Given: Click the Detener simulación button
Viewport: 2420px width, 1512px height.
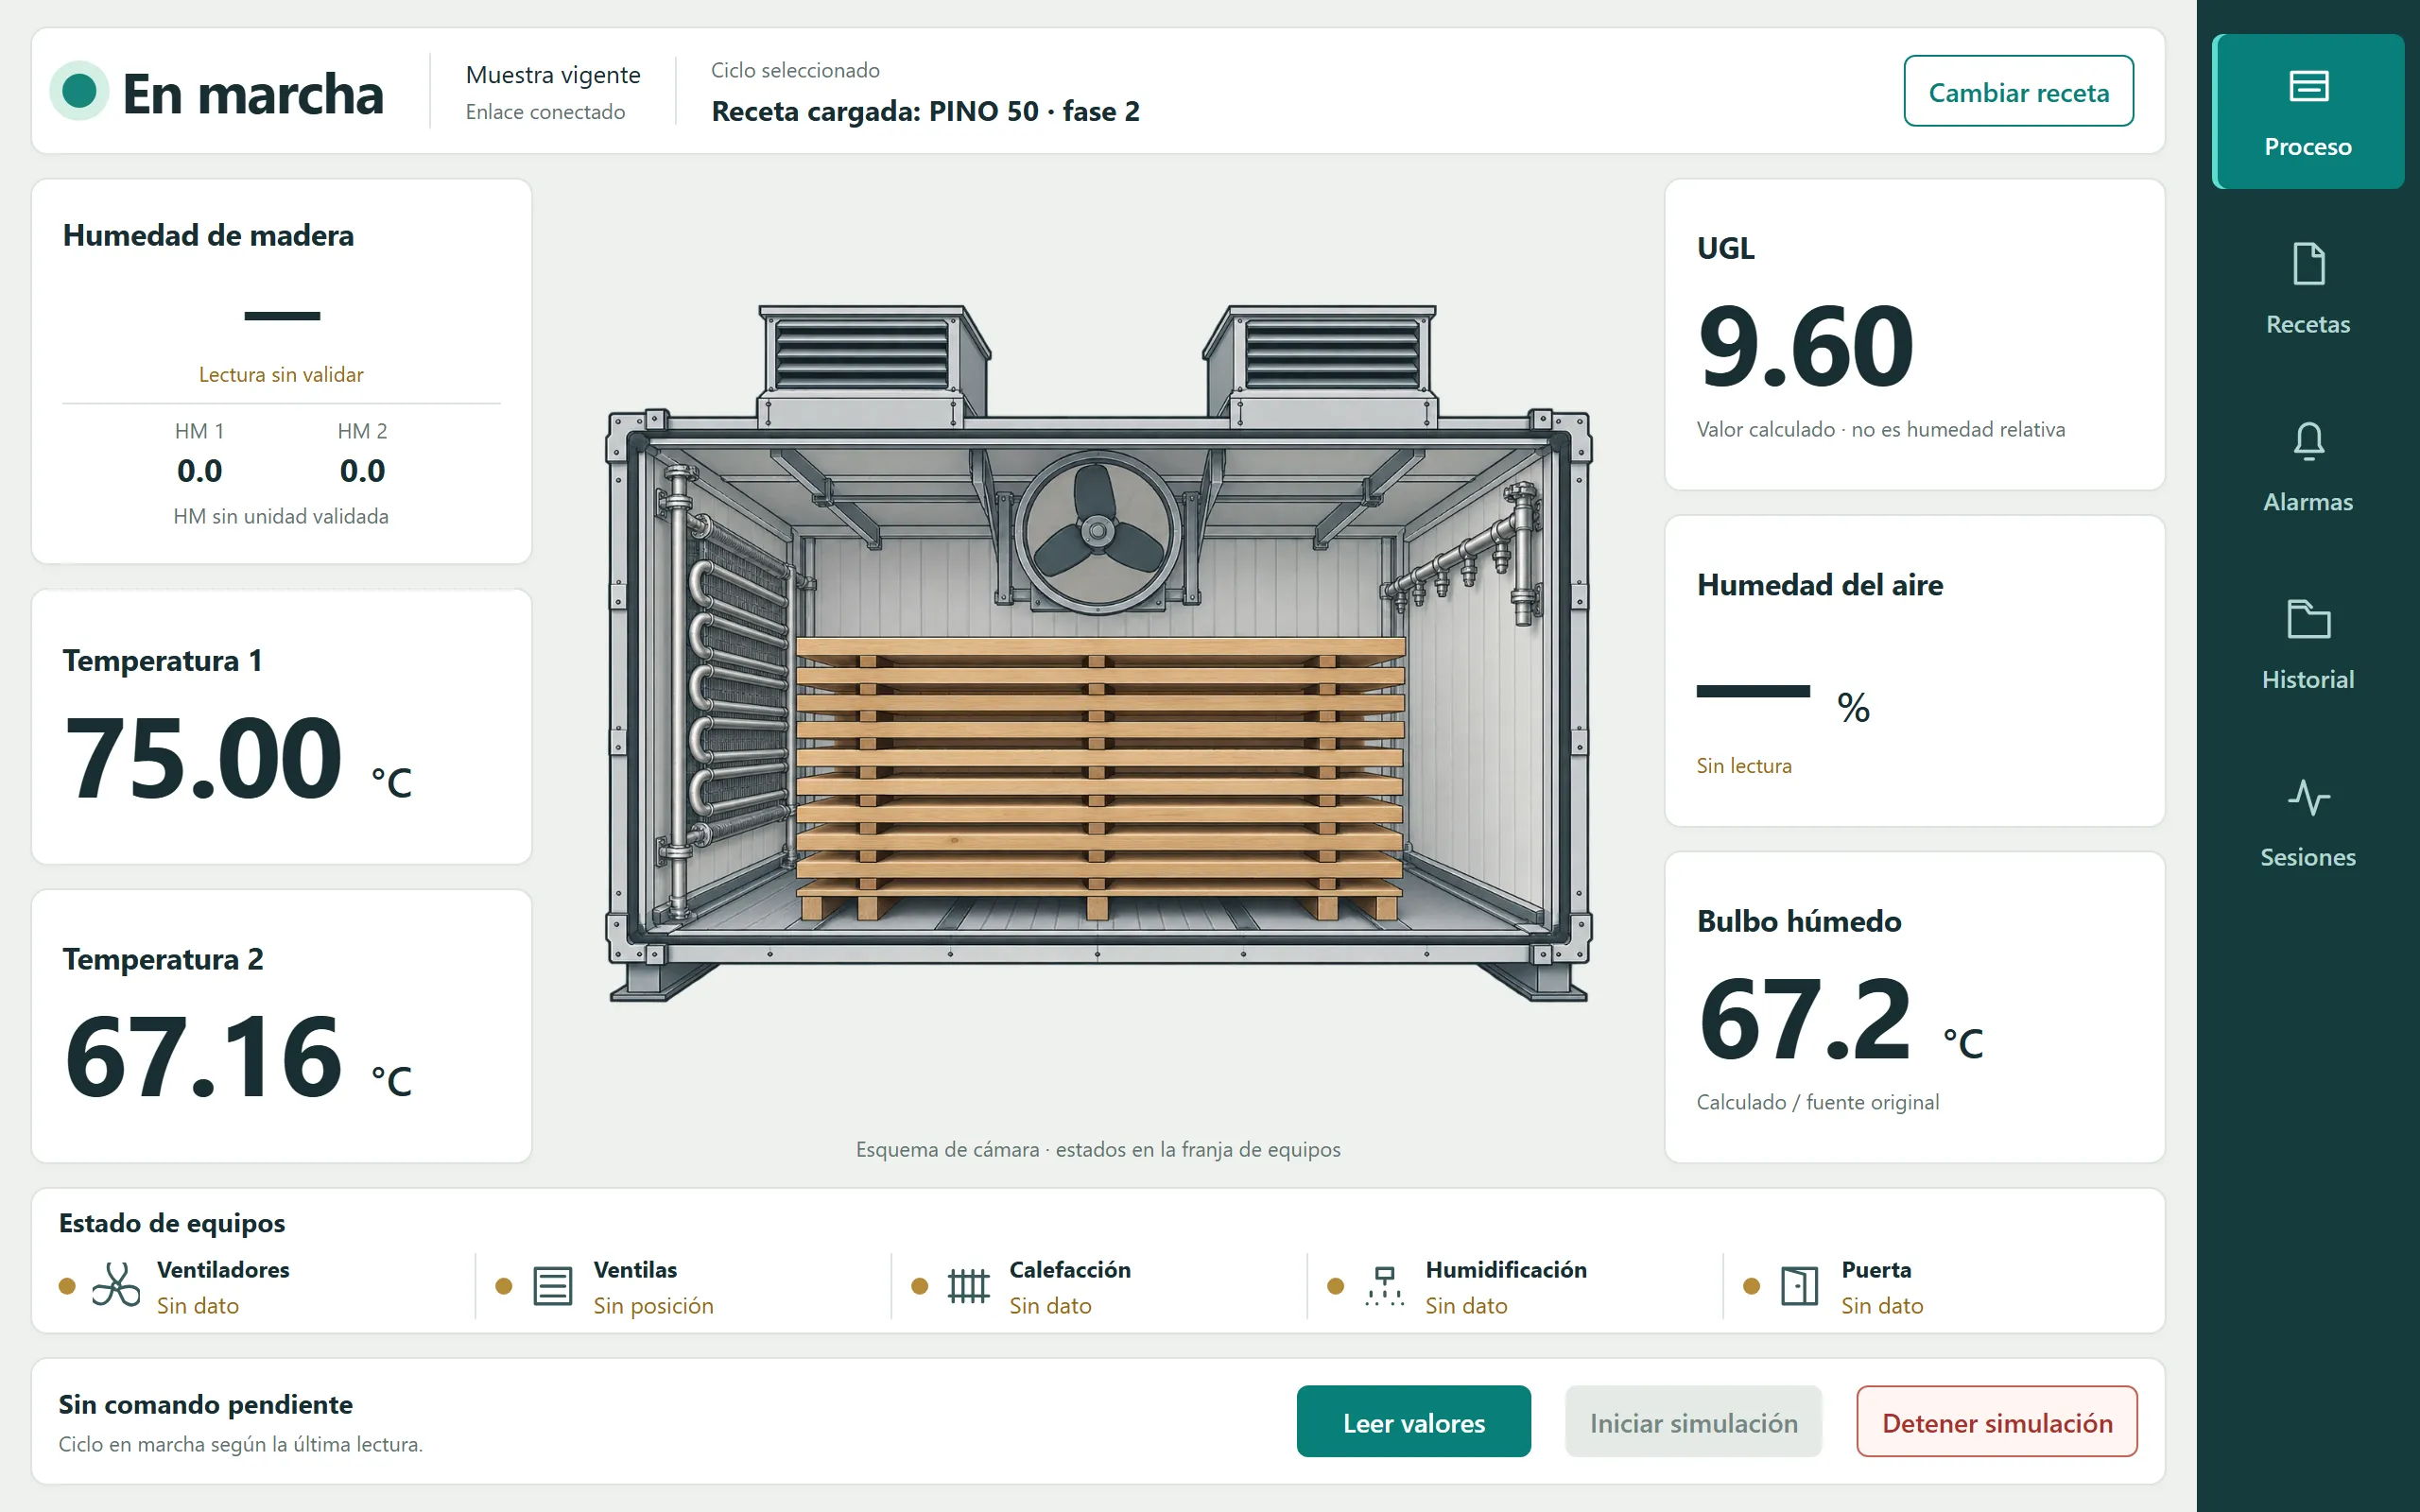Looking at the screenshot, I should (1997, 1421).
